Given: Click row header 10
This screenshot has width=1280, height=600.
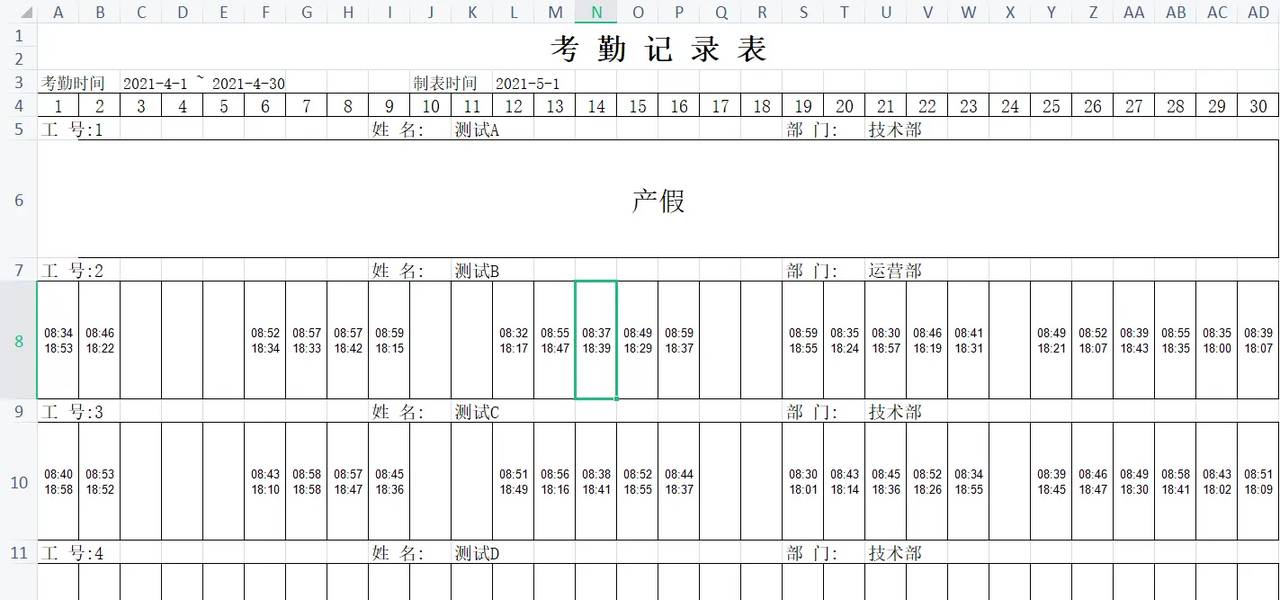Looking at the screenshot, I should pyautogui.click(x=18, y=482).
